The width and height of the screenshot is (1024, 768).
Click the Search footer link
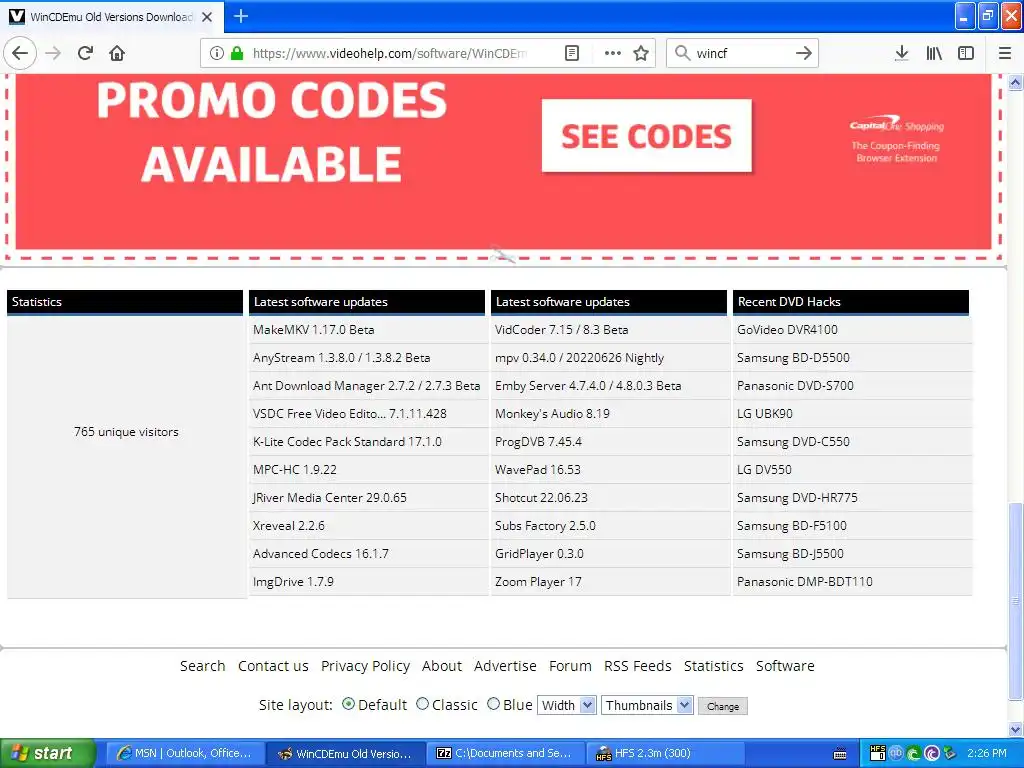(x=202, y=666)
